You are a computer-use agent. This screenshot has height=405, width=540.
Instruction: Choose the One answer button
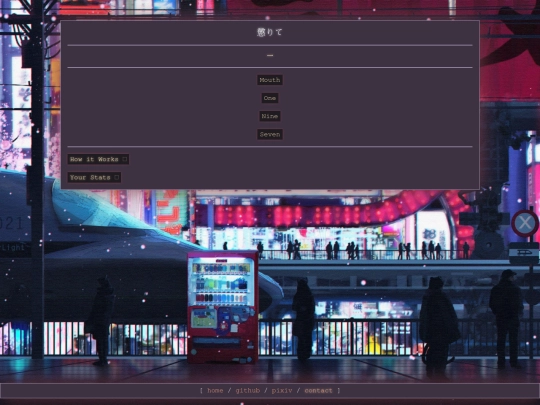tap(270, 98)
